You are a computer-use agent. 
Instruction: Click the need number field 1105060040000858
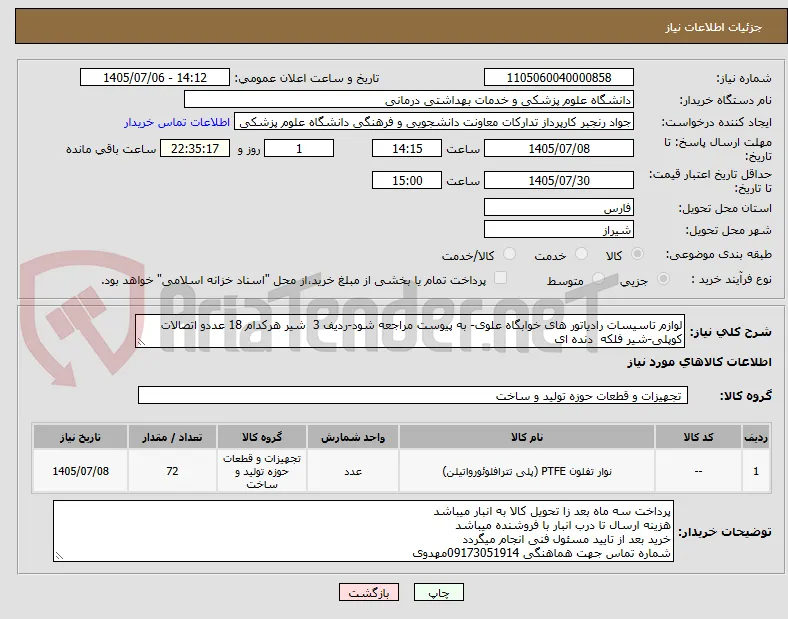[558, 78]
